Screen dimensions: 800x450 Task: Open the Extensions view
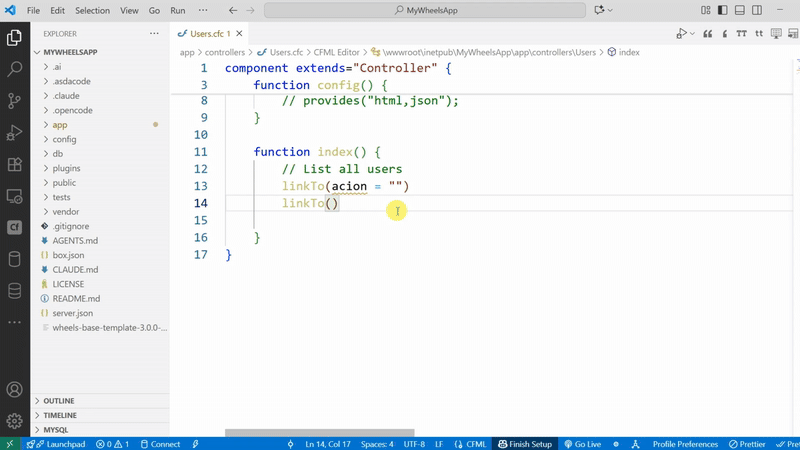(x=14, y=164)
